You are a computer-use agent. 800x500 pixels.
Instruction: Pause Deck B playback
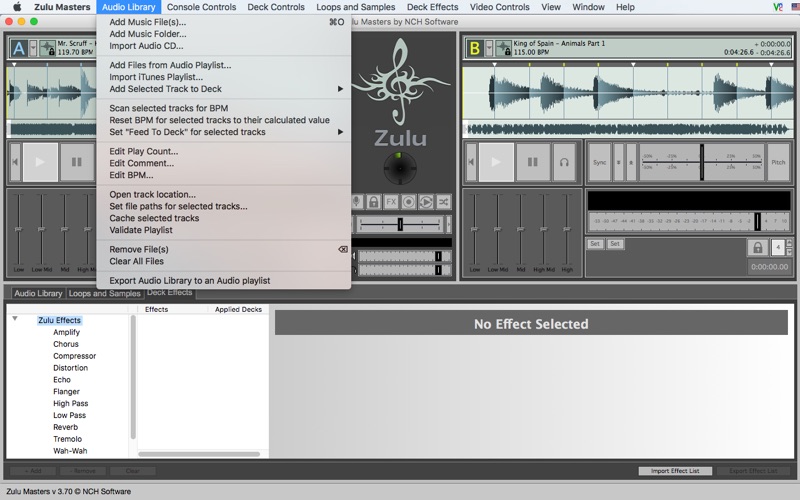[533, 162]
